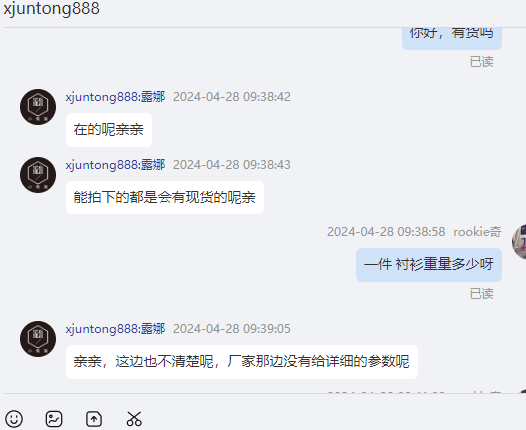
Task: Click rookie奇's avatar at the right edge
Action: tap(519, 241)
